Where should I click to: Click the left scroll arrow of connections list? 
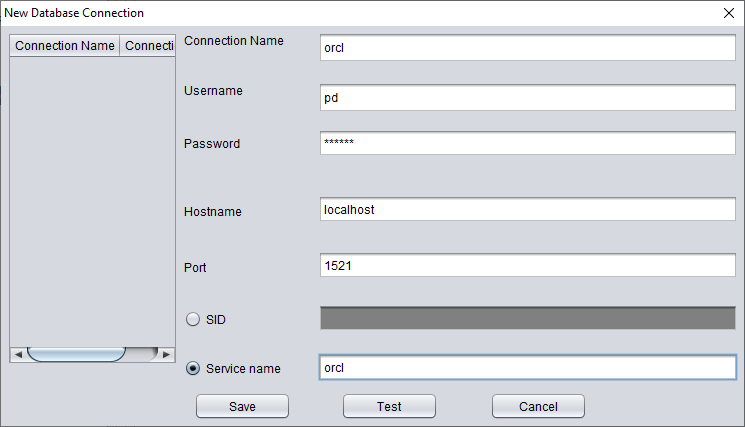coord(19,354)
